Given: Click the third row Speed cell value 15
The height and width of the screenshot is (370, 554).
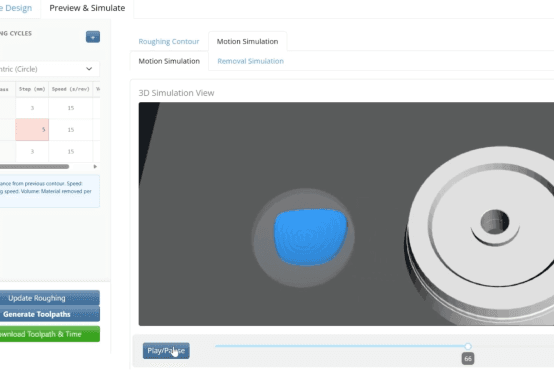Looking at the screenshot, I should (71, 151).
